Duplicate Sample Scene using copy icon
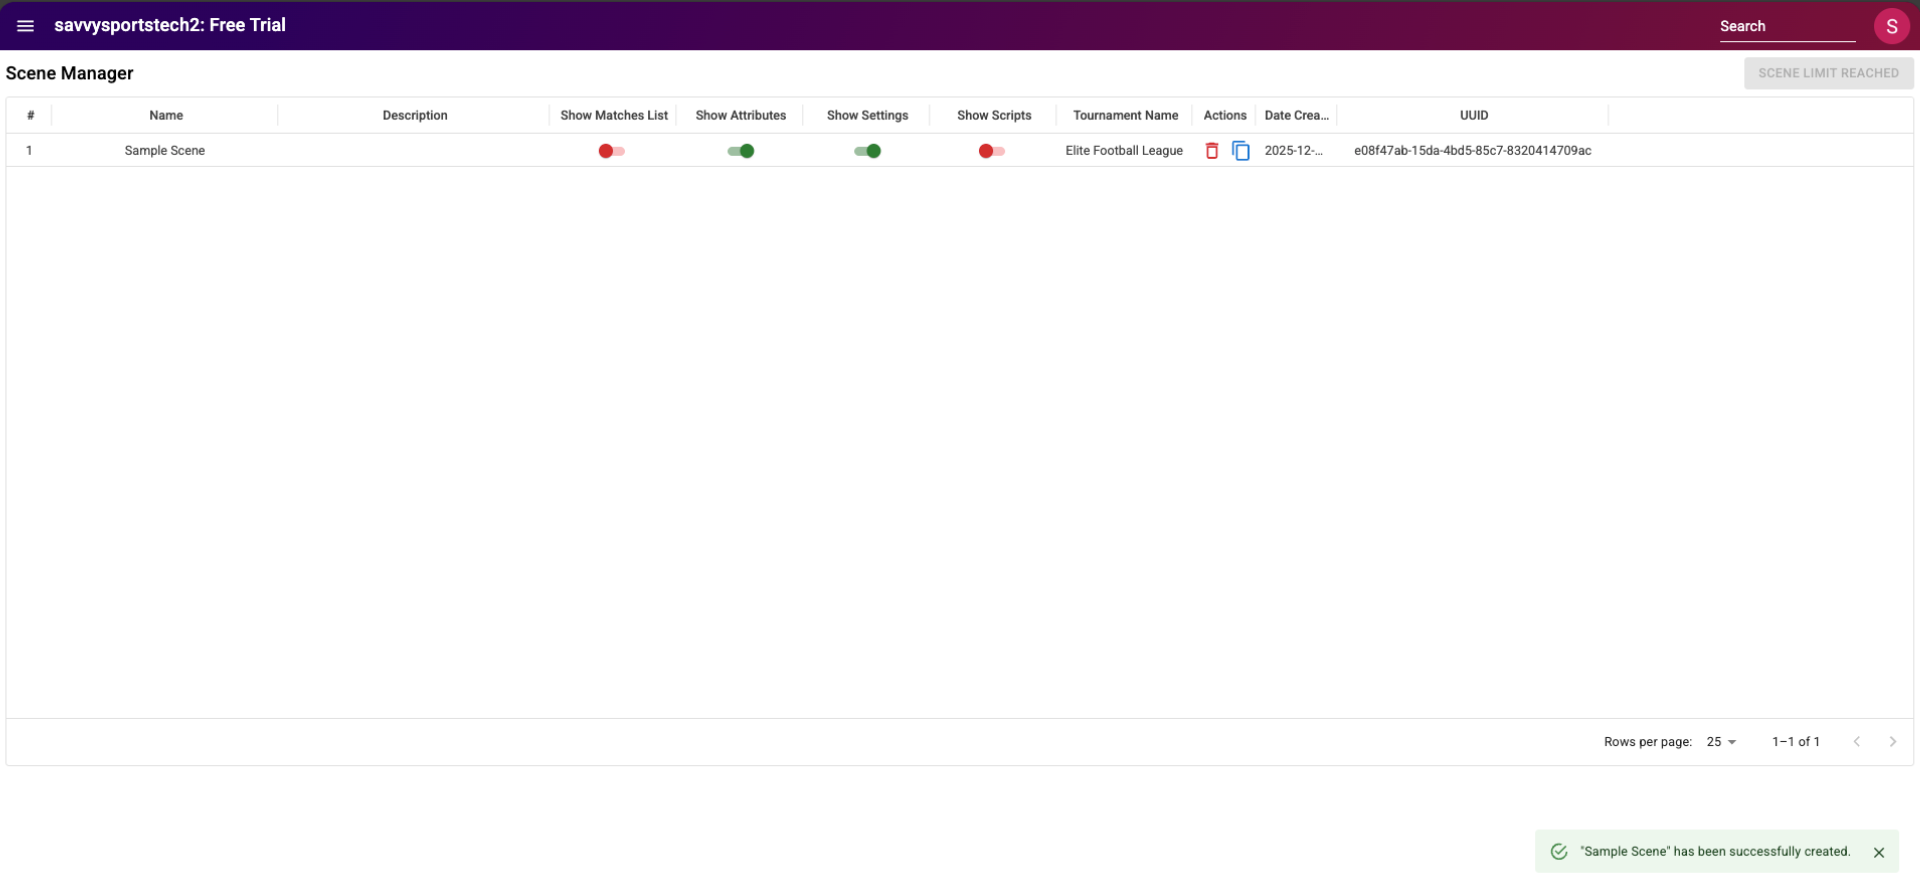Screen dimensions: 1920x880 (x=1240, y=151)
